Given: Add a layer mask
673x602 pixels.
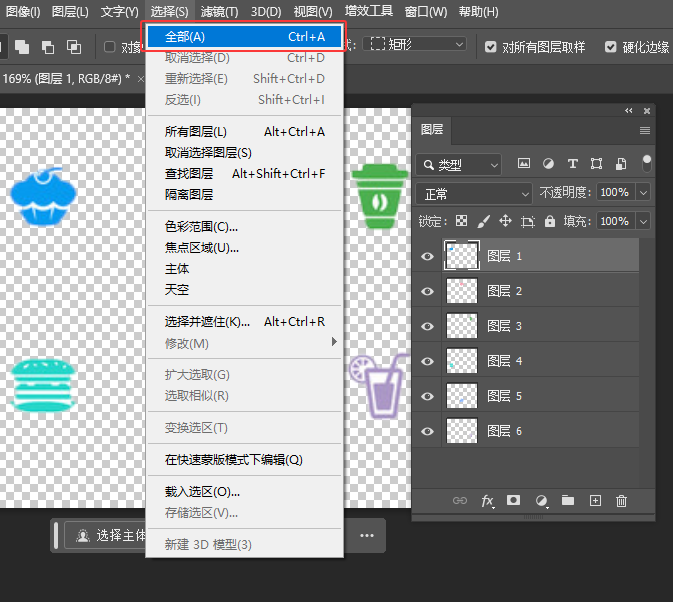Looking at the screenshot, I should click(514, 501).
